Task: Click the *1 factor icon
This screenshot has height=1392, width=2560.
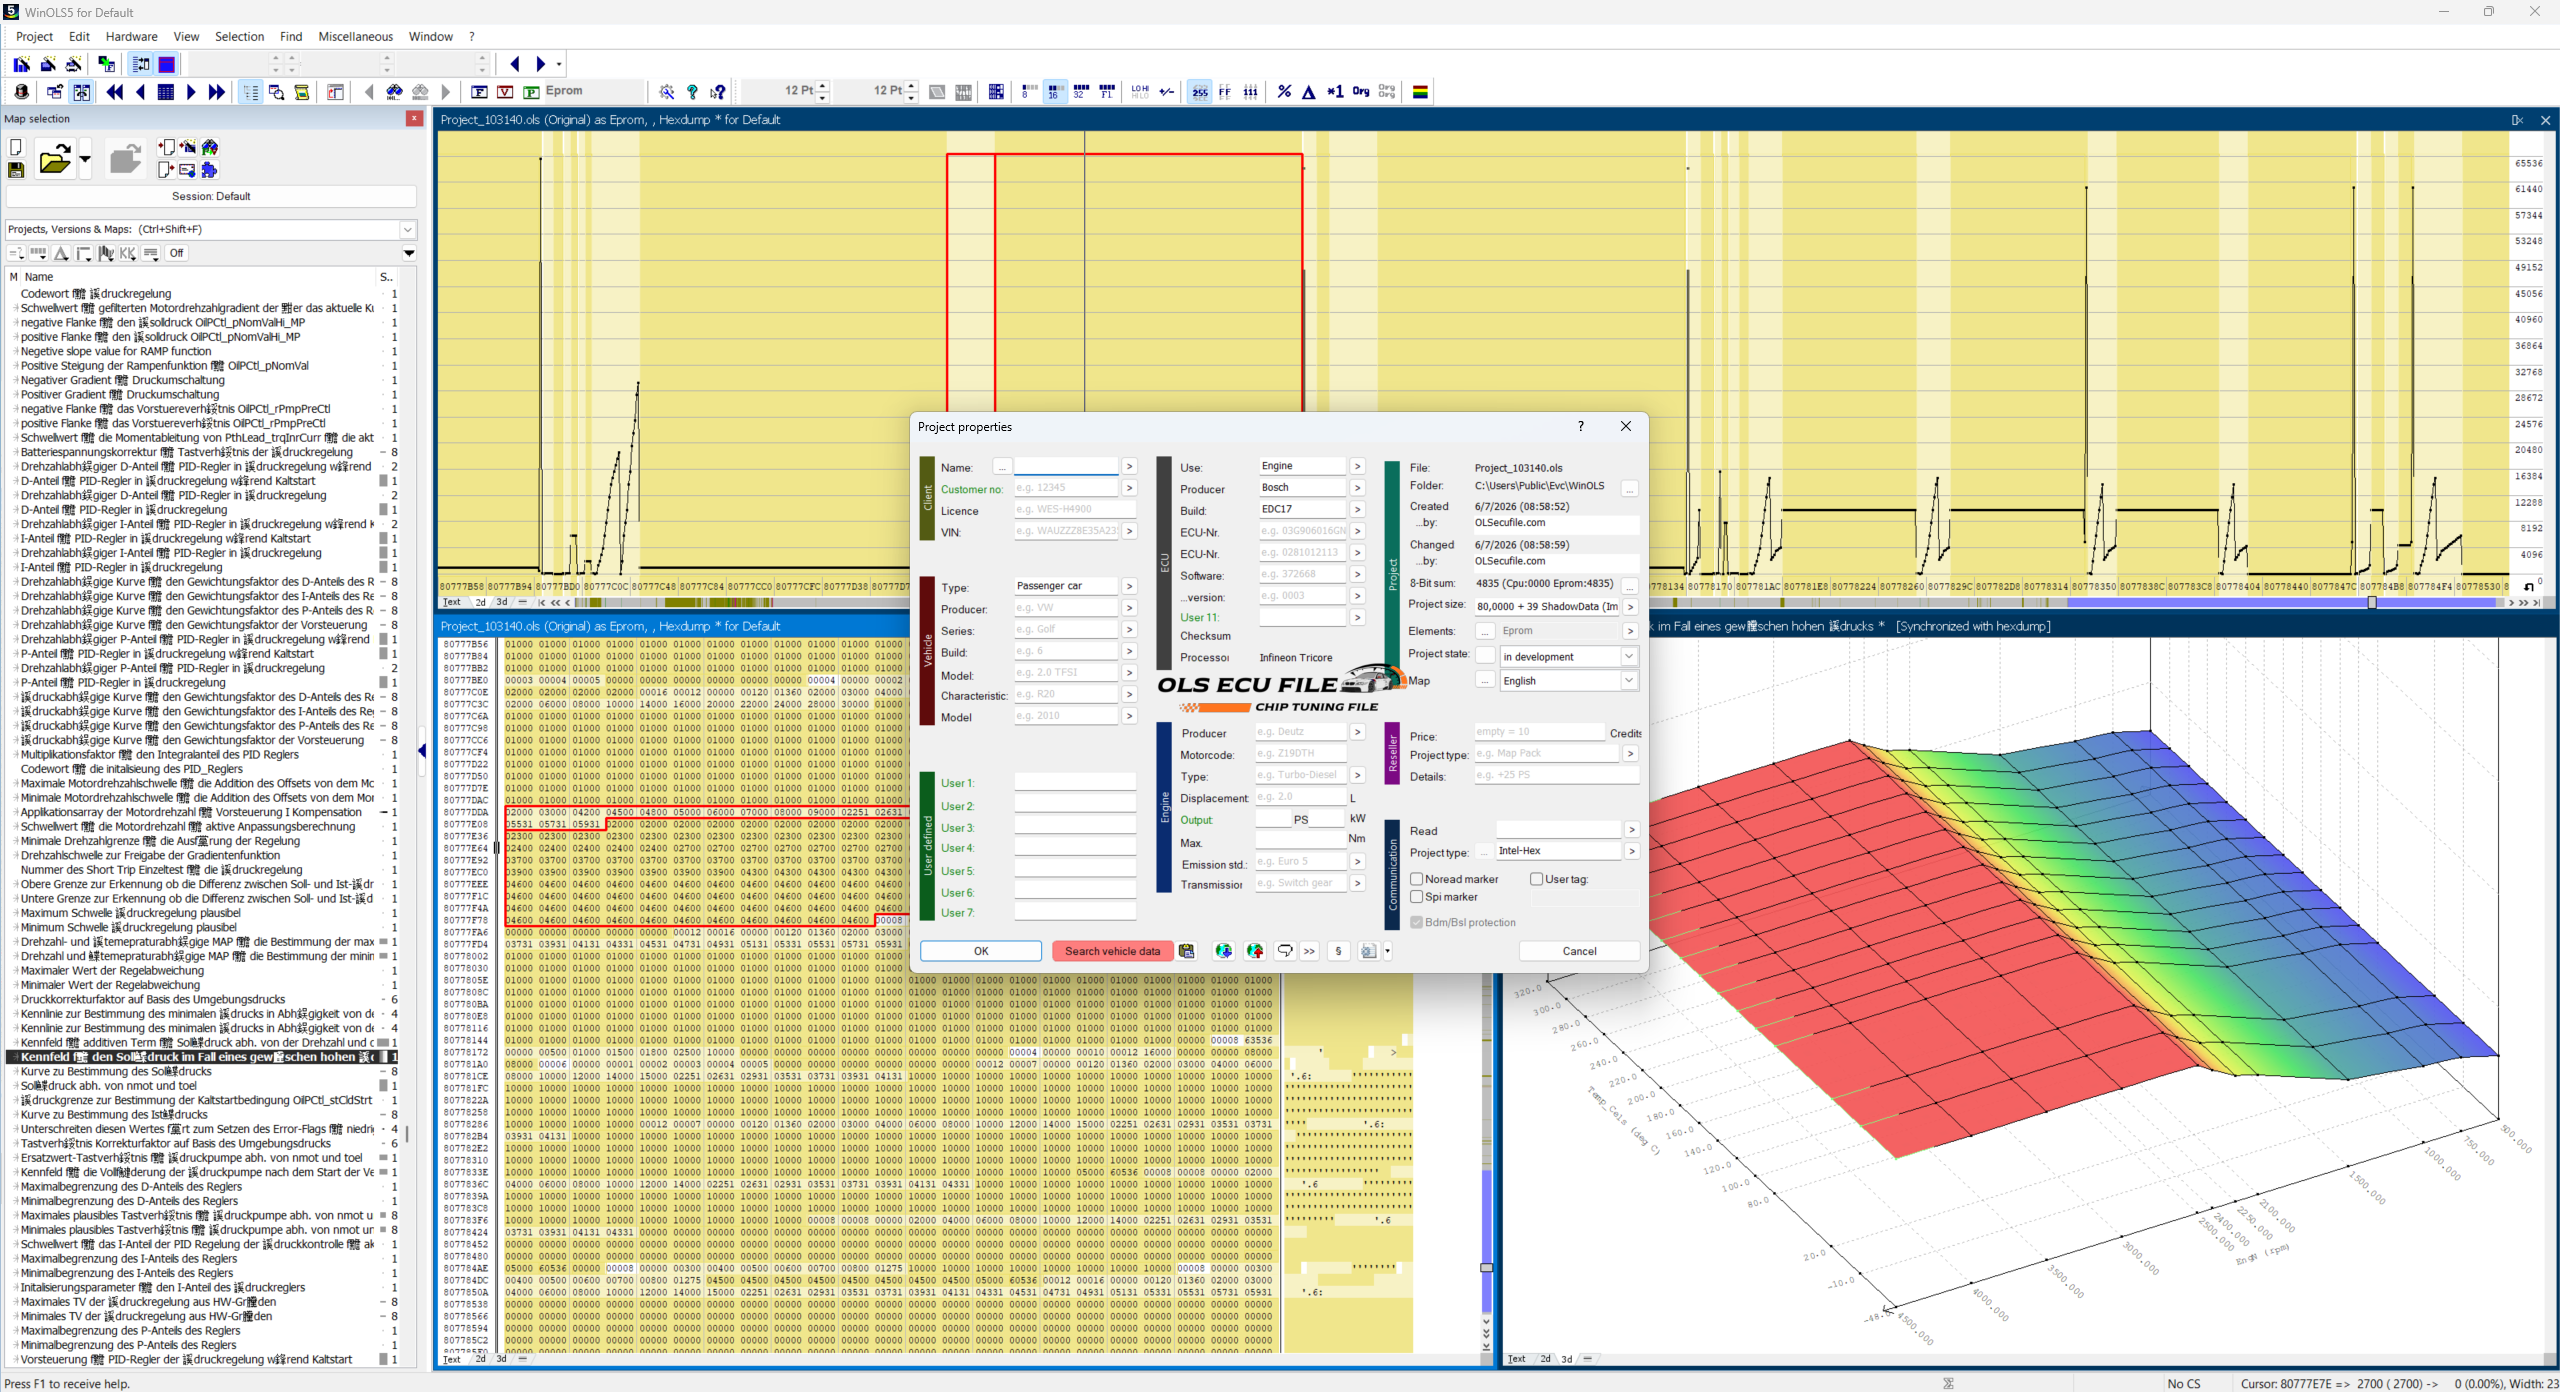Action: click(1335, 92)
